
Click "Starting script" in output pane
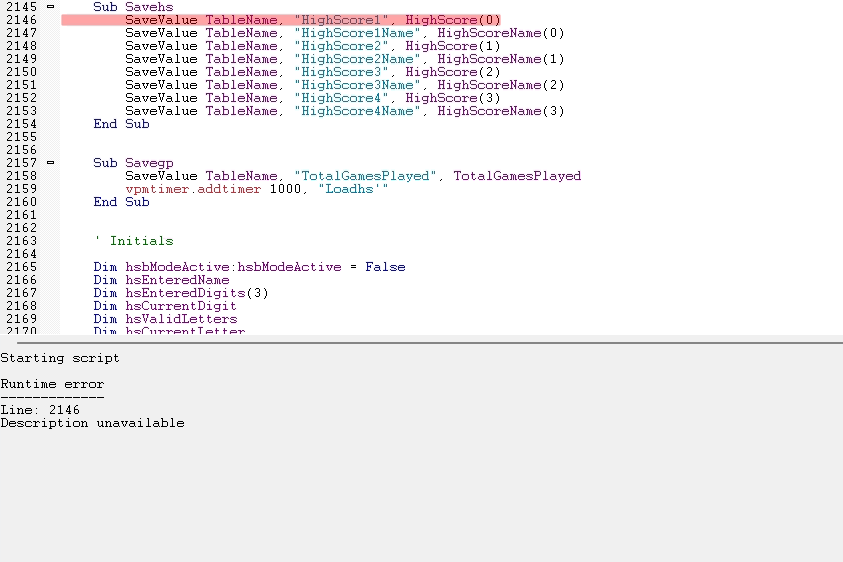pos(60,358)
